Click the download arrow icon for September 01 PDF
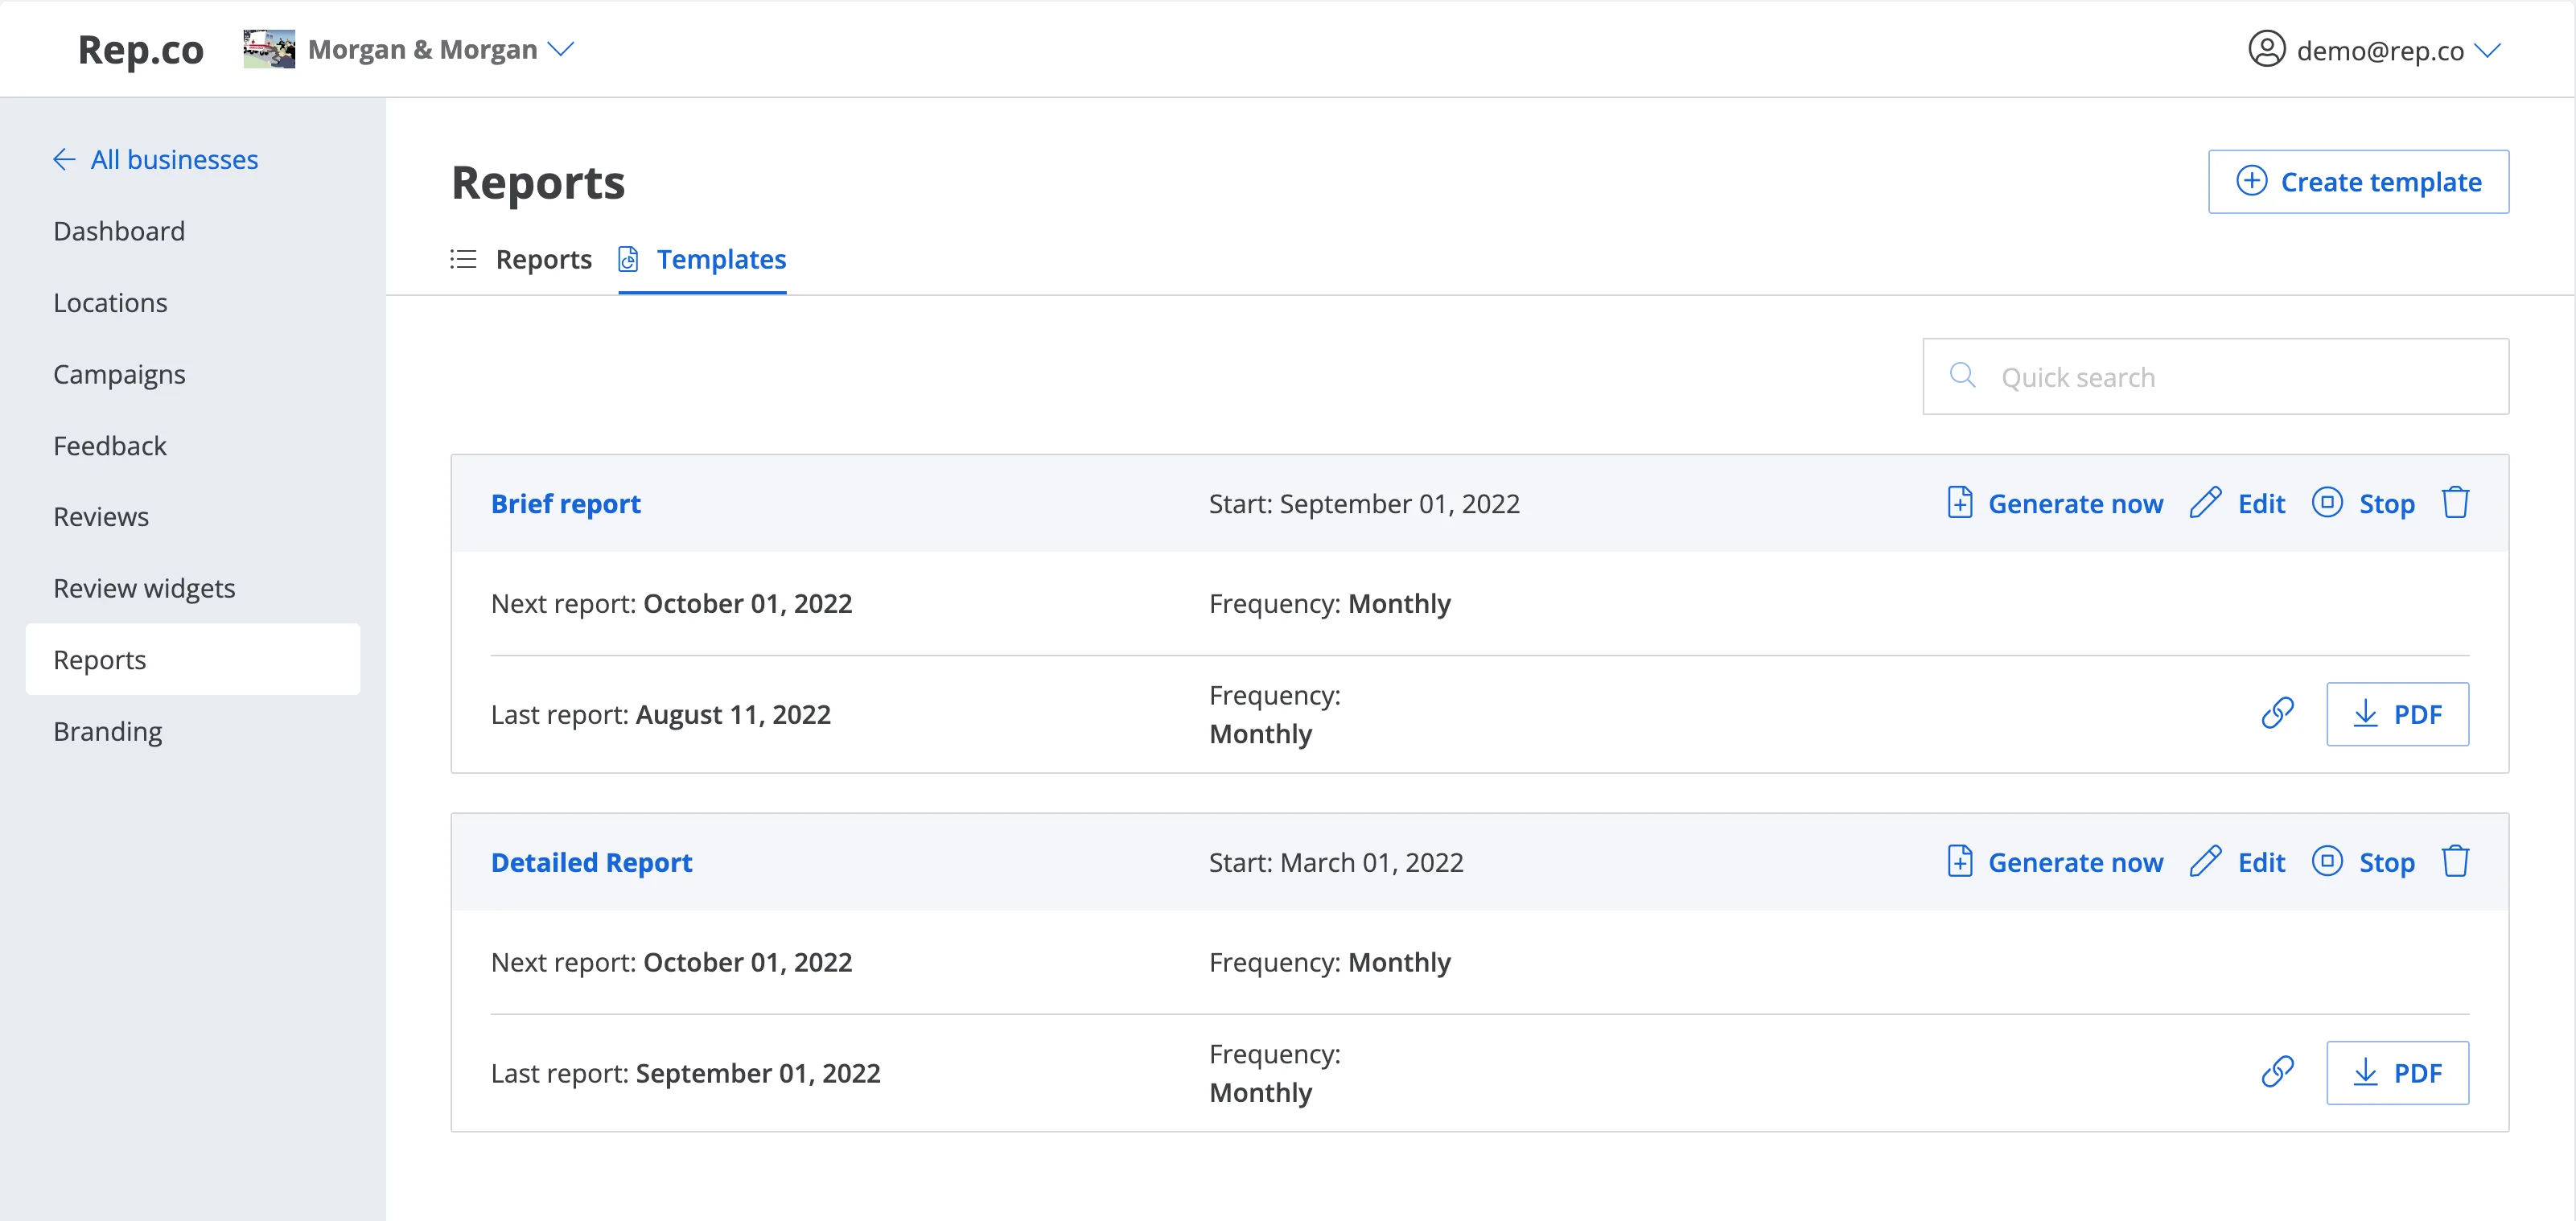2576x1221 pixels. click(2365, 1072)
